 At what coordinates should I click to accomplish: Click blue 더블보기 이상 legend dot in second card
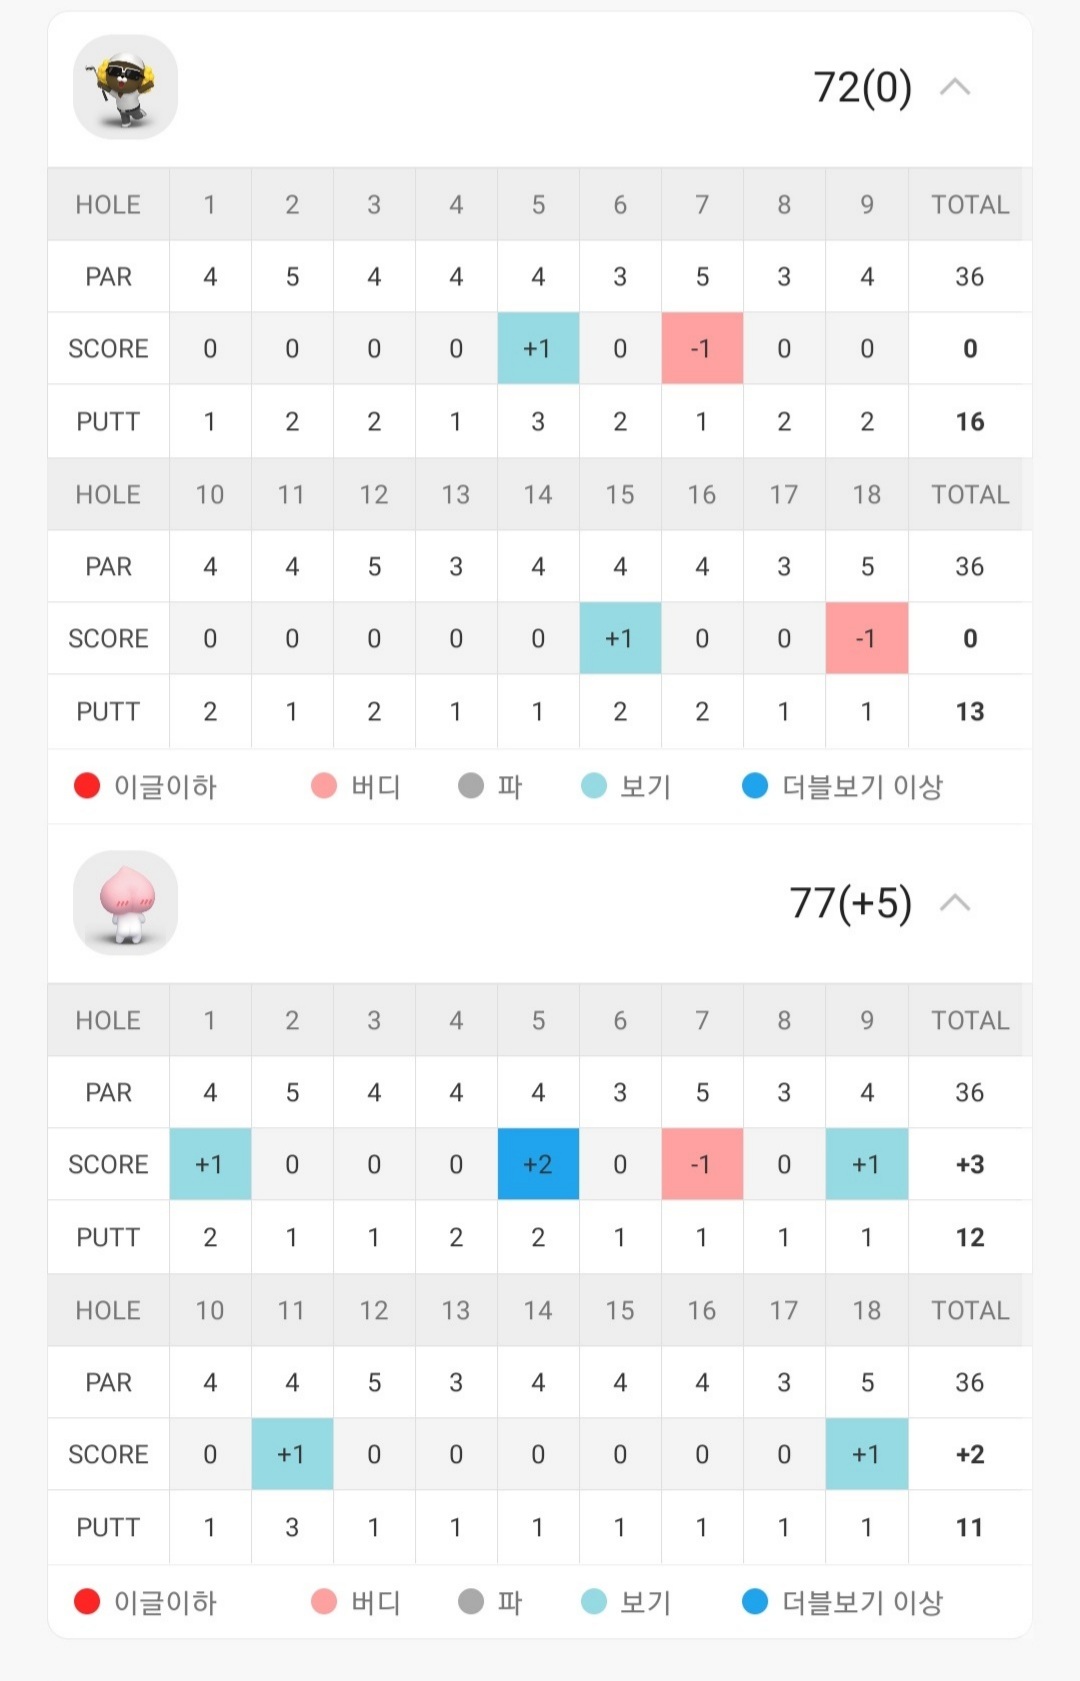755,1602
